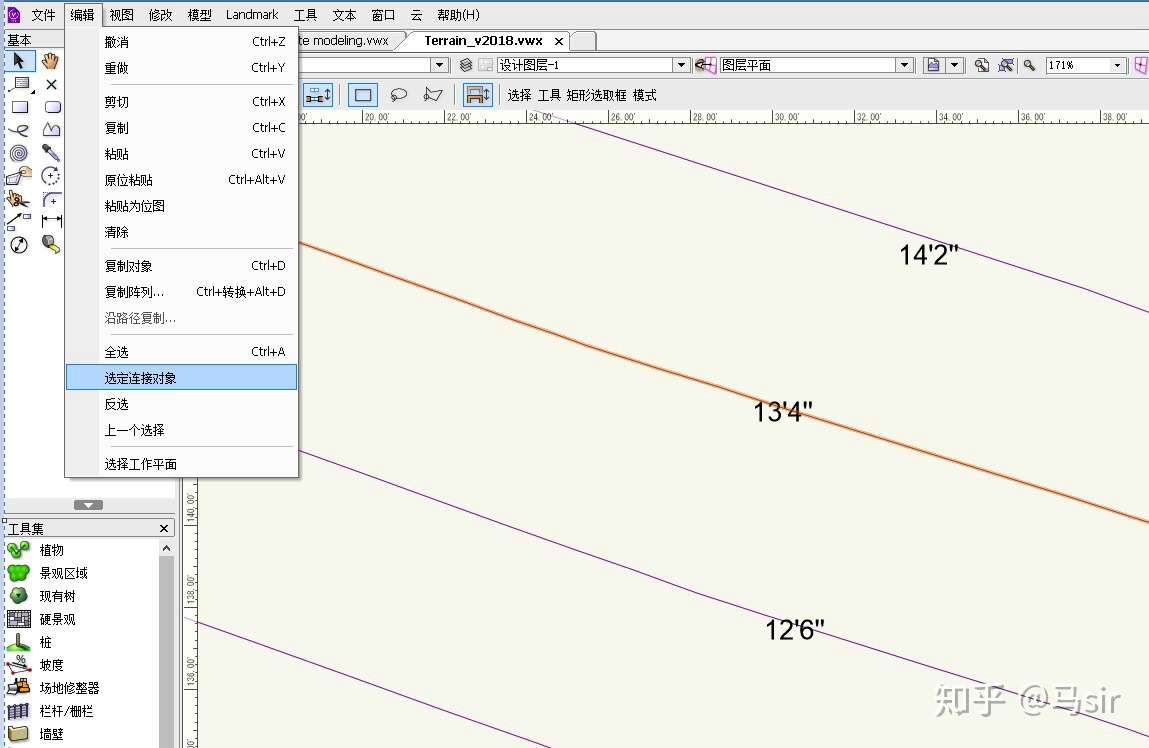Open the 模型 menu
1149x748 pixels.
coord(199,15)
